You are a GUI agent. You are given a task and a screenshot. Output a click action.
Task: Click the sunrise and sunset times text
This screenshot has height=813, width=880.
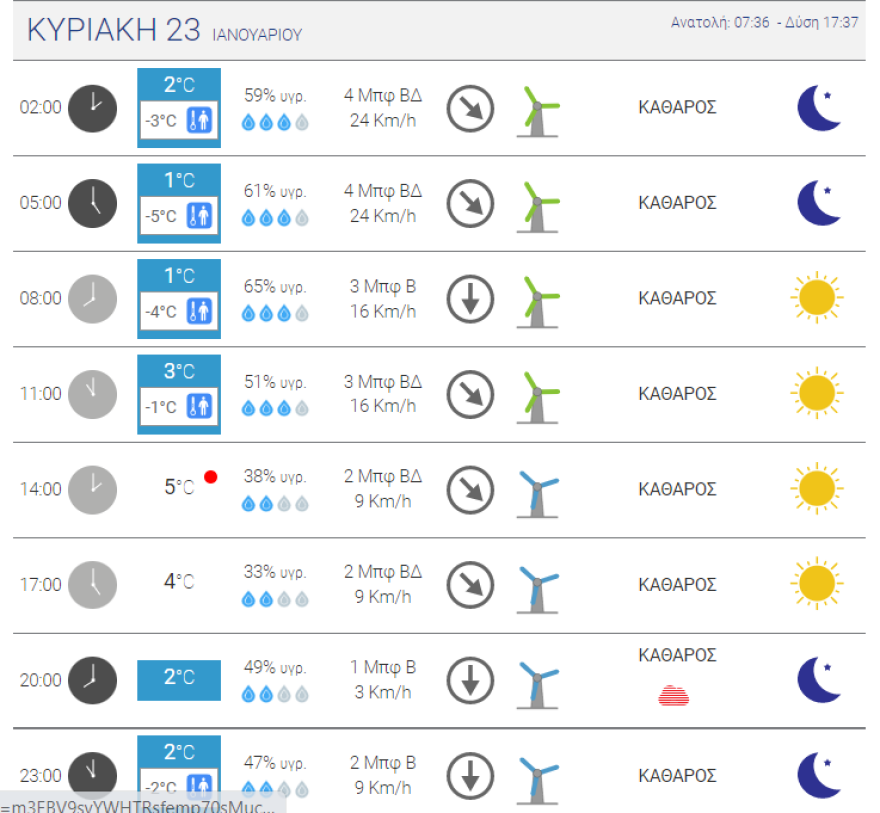pyautogui.click(x=764, y=22)
